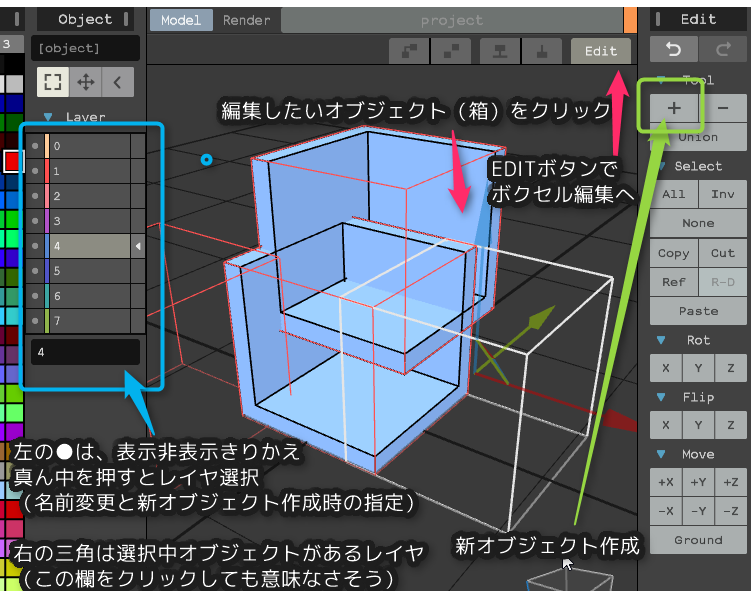Rotate object around Y in Rot section
The image size is (751, 591).
pos(698,368)
